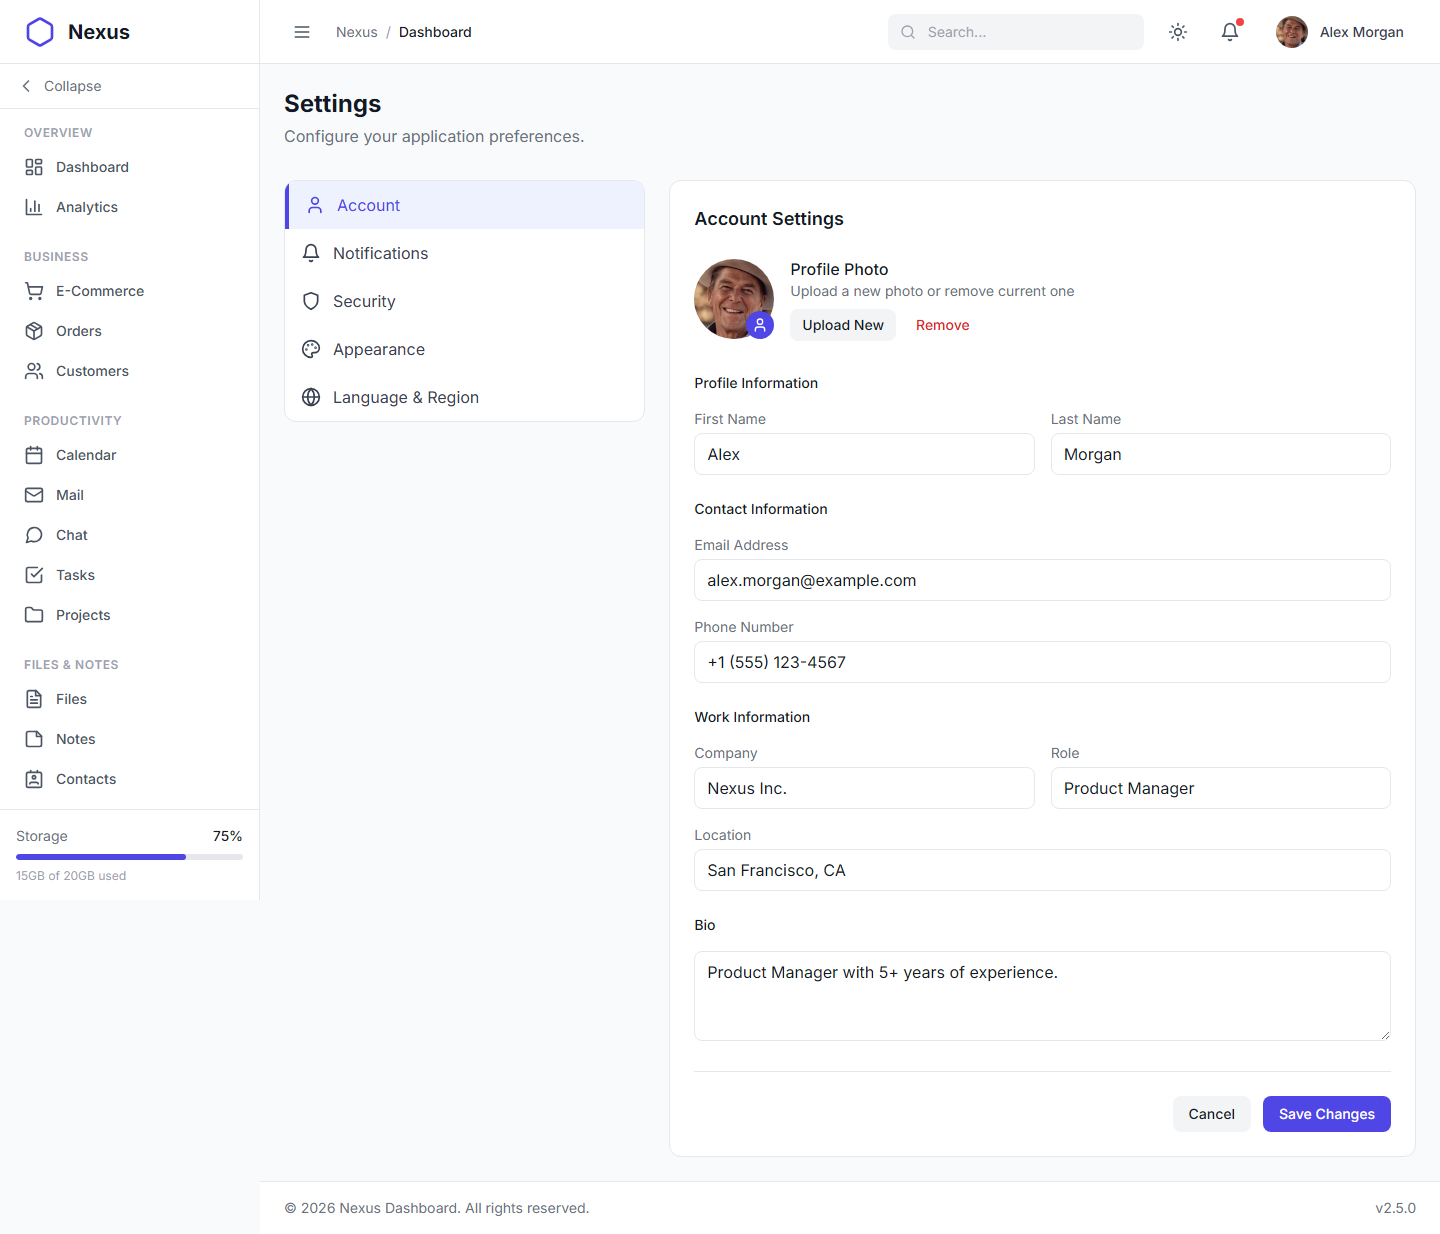Click the large profile photo
Viewport: 1440px width, 1234px height.
pos(734,299)
